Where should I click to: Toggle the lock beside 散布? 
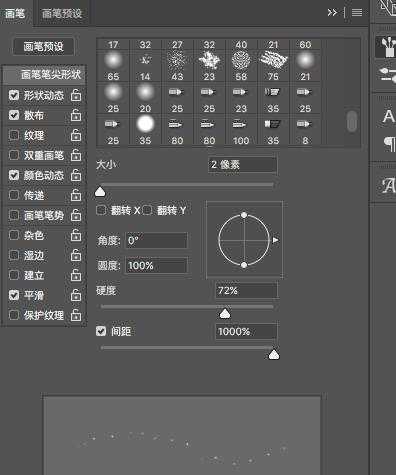point(76,115)
